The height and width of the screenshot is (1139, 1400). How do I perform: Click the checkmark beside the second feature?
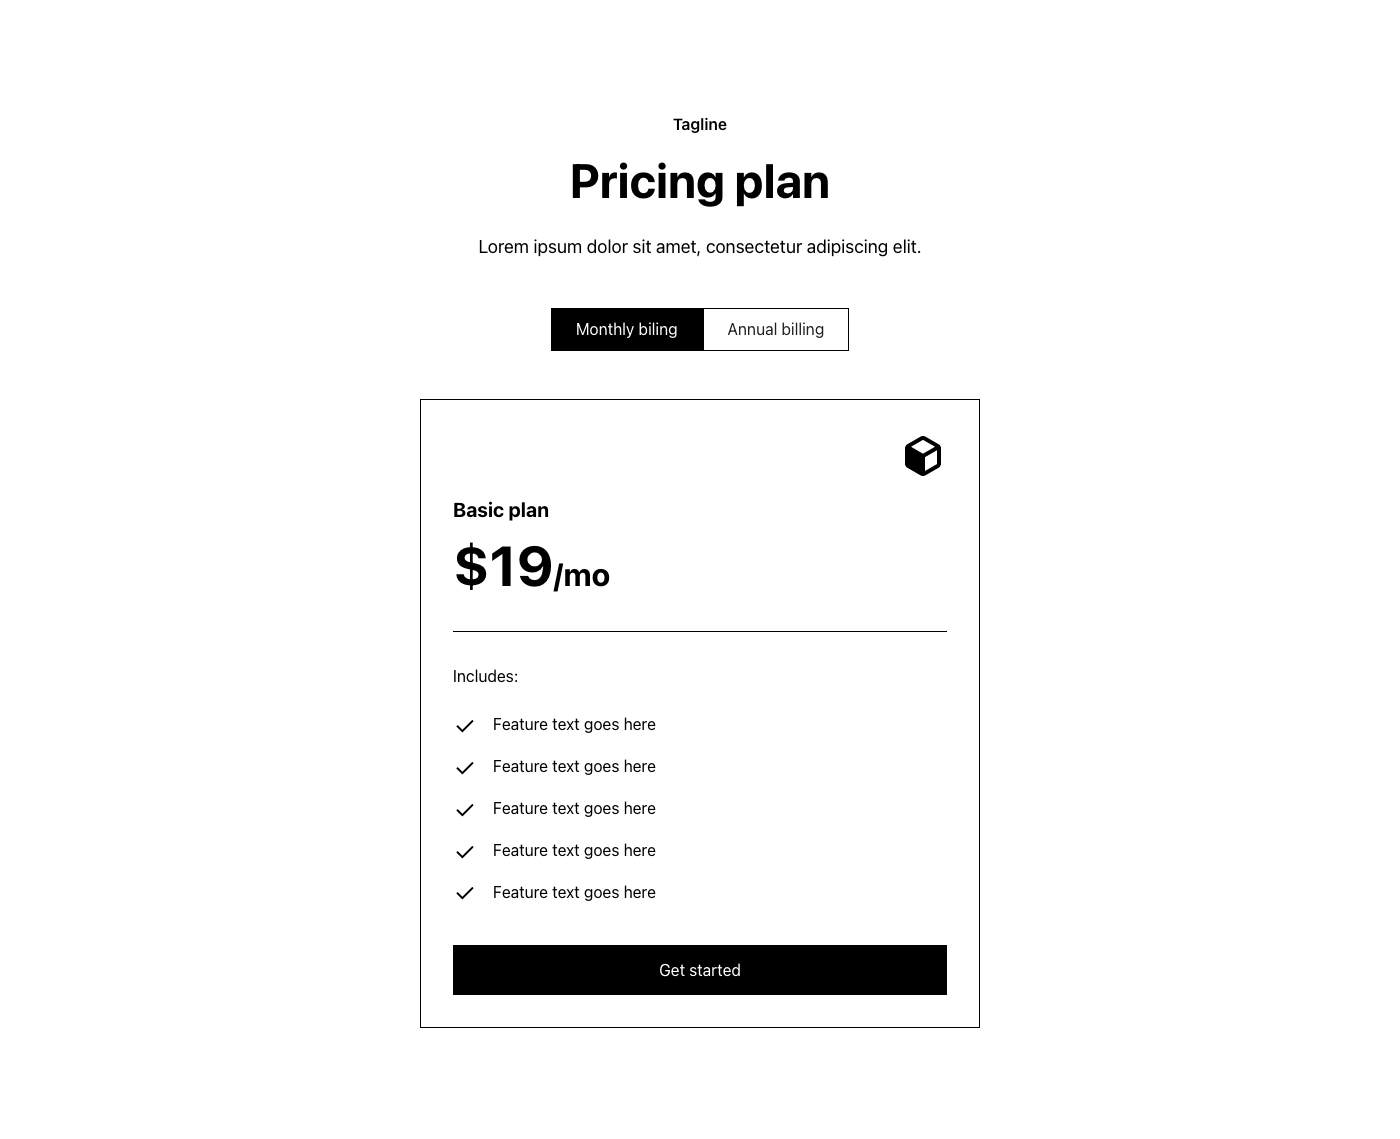(464, 768)
